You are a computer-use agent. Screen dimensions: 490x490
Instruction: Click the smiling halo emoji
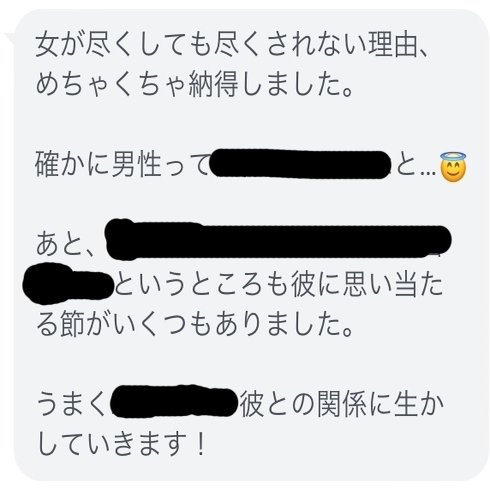point(453,167)
